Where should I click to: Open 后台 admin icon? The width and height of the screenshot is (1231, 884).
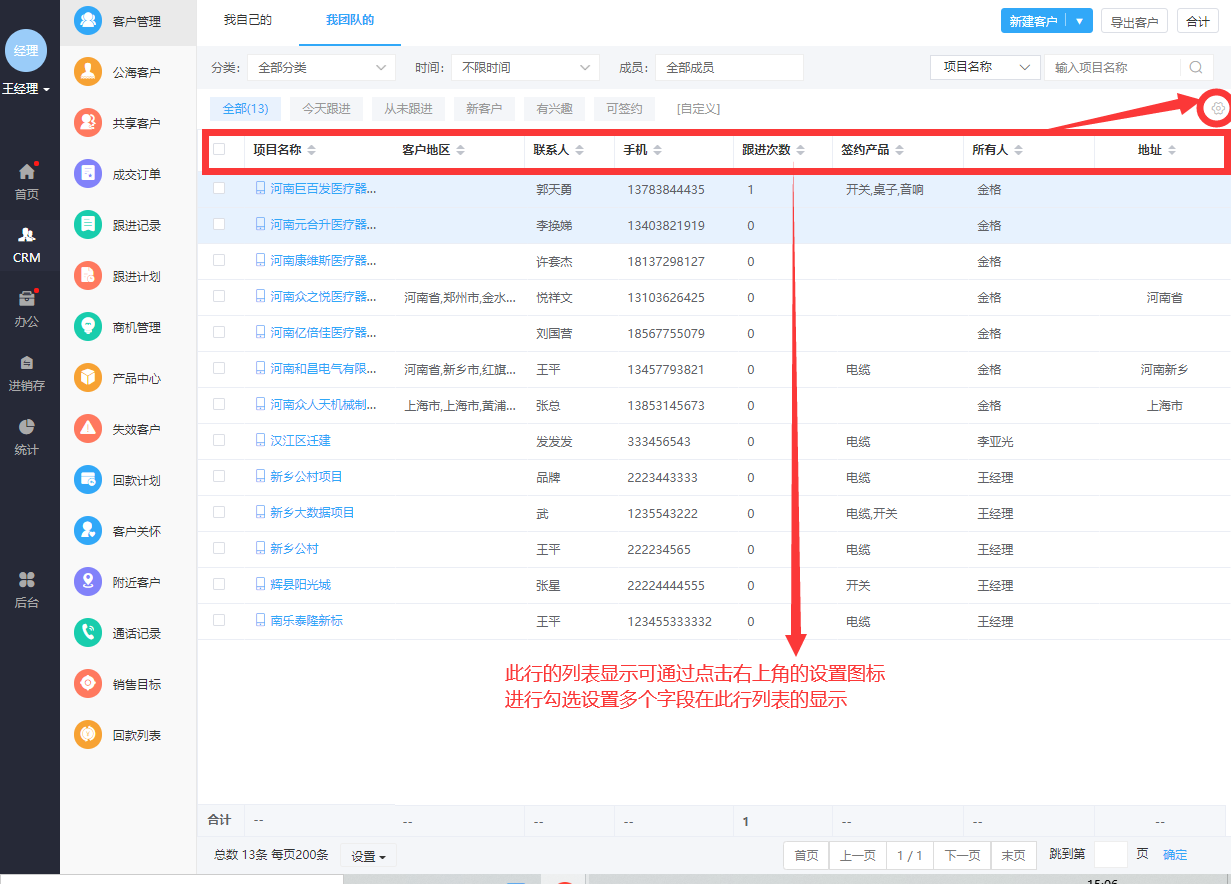[x=27, y=580]
